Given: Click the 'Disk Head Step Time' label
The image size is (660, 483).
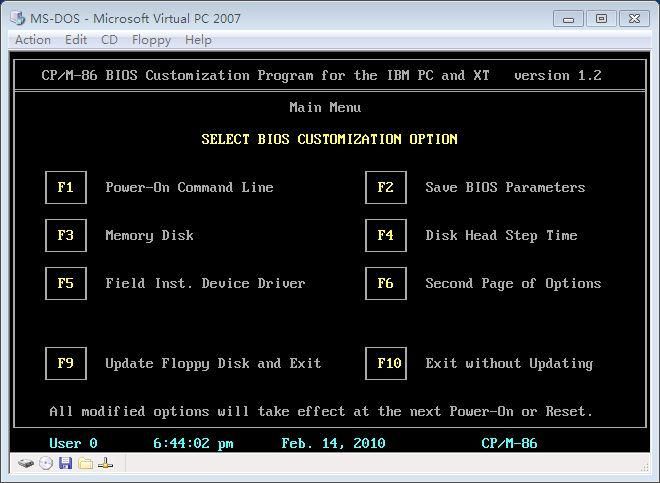Looking at the screenshot, I should tap(501, 236).
